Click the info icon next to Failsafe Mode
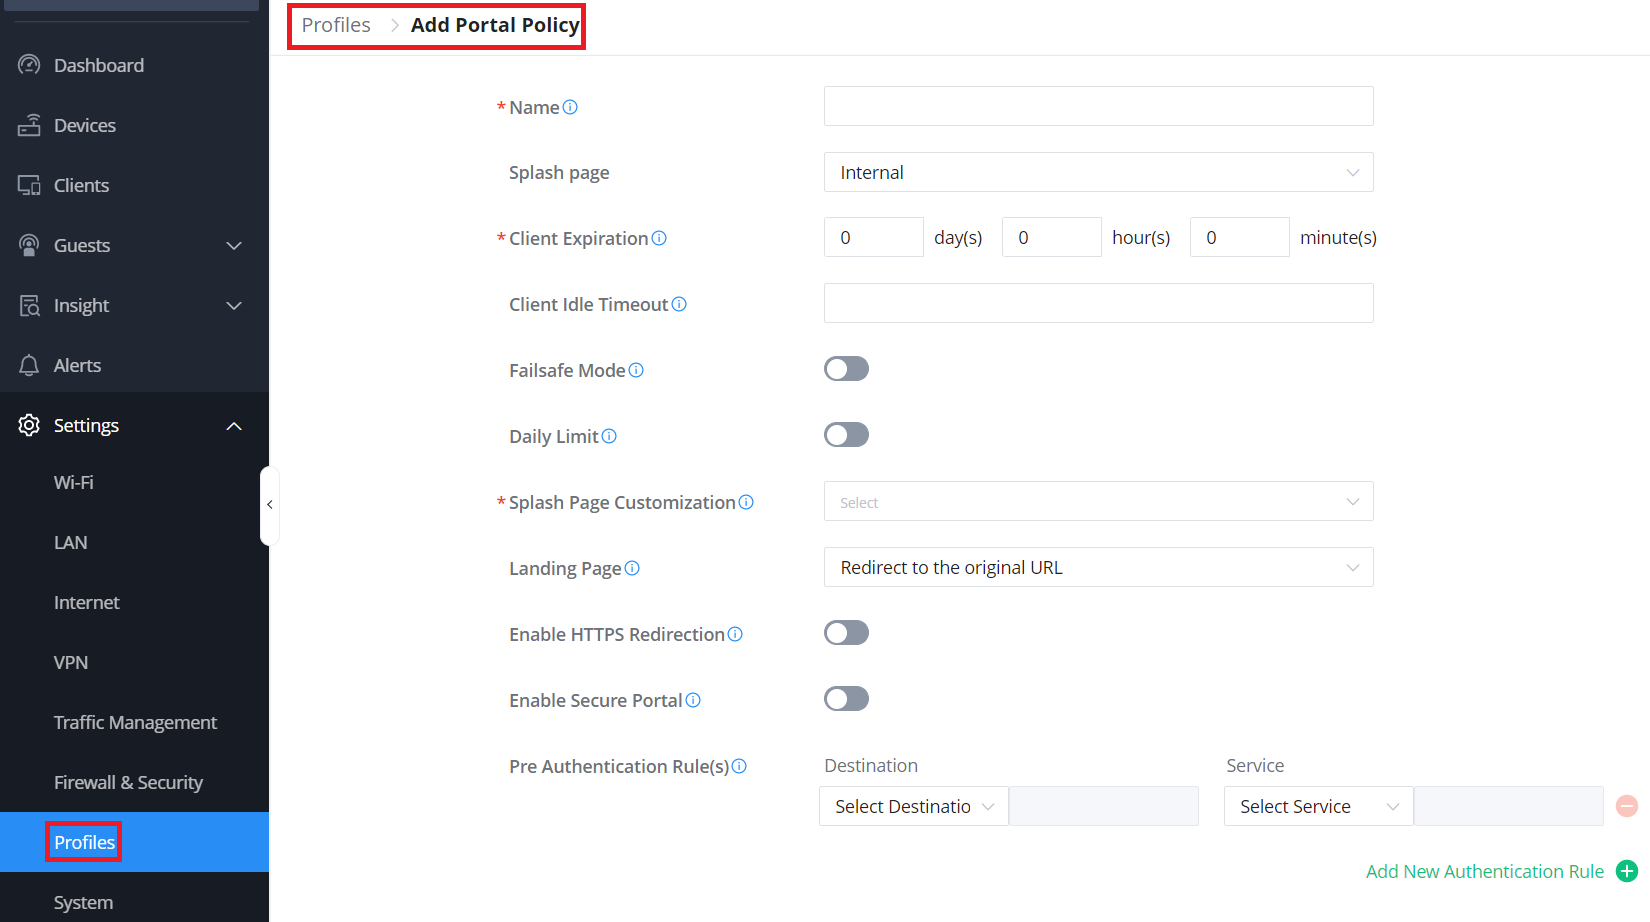The width and height of the screenshot is (1650, 922). [637, 369]
